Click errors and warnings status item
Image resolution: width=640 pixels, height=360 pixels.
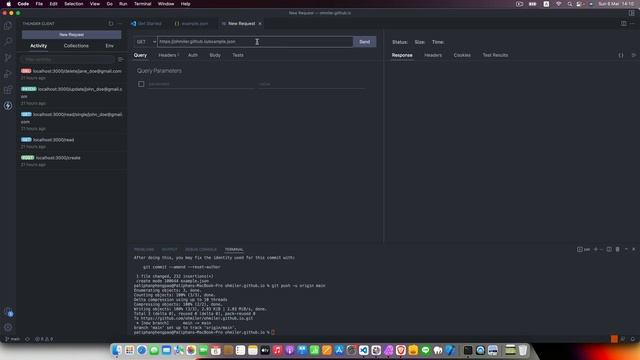pyautogui.click(x=44, y=339)
